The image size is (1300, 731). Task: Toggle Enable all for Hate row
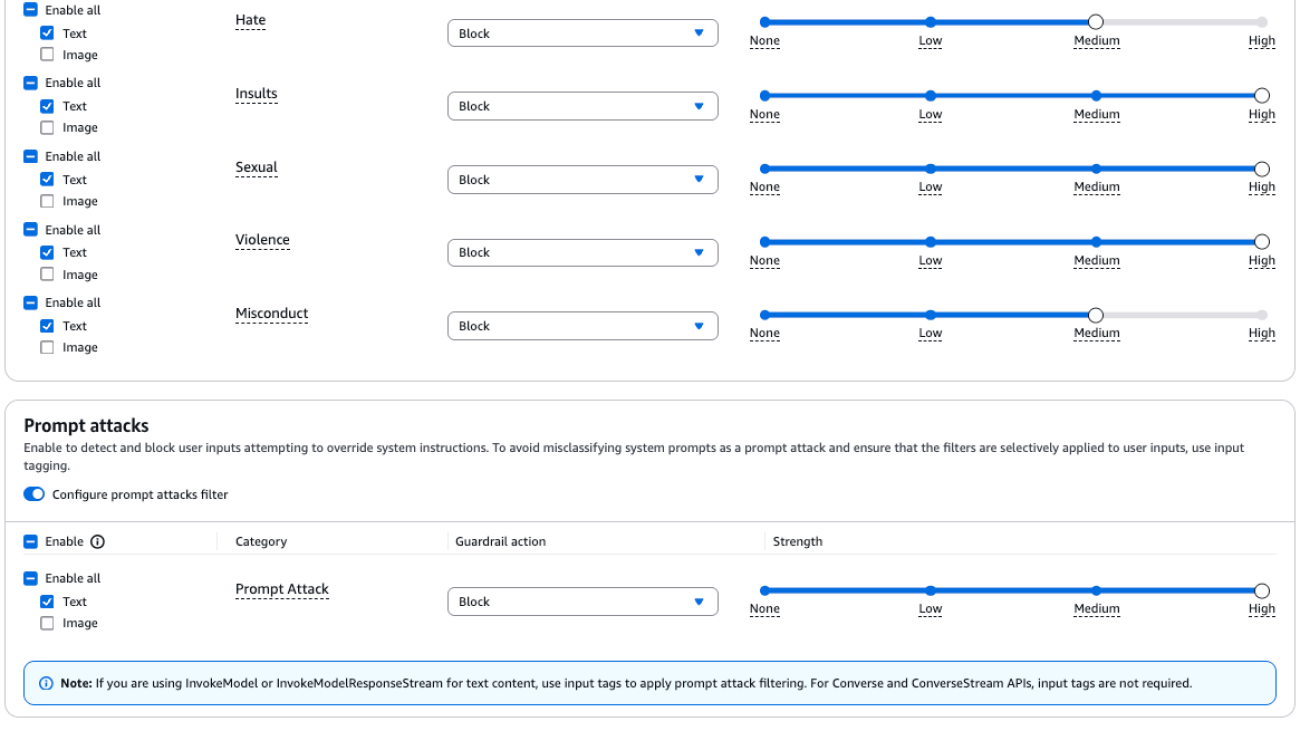(30, 10)
